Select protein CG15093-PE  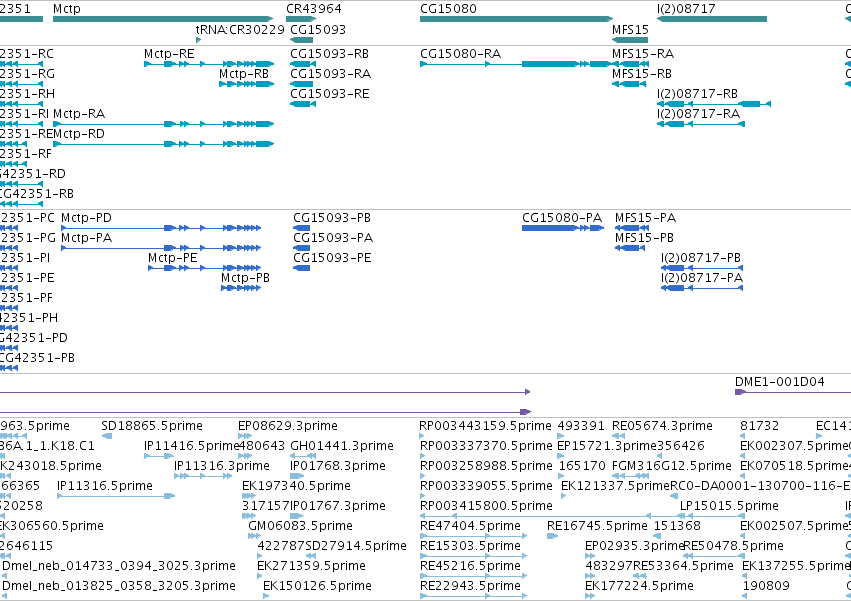point(332,258)
